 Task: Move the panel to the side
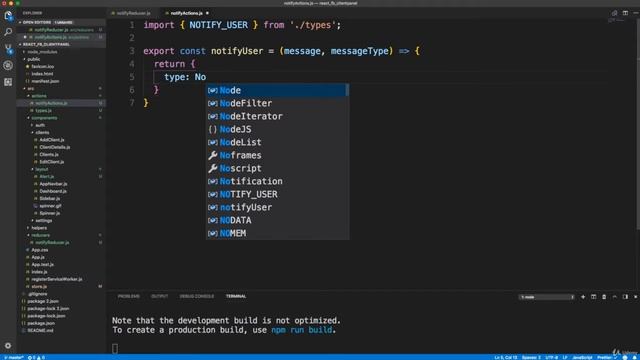[x=625, y=297]
